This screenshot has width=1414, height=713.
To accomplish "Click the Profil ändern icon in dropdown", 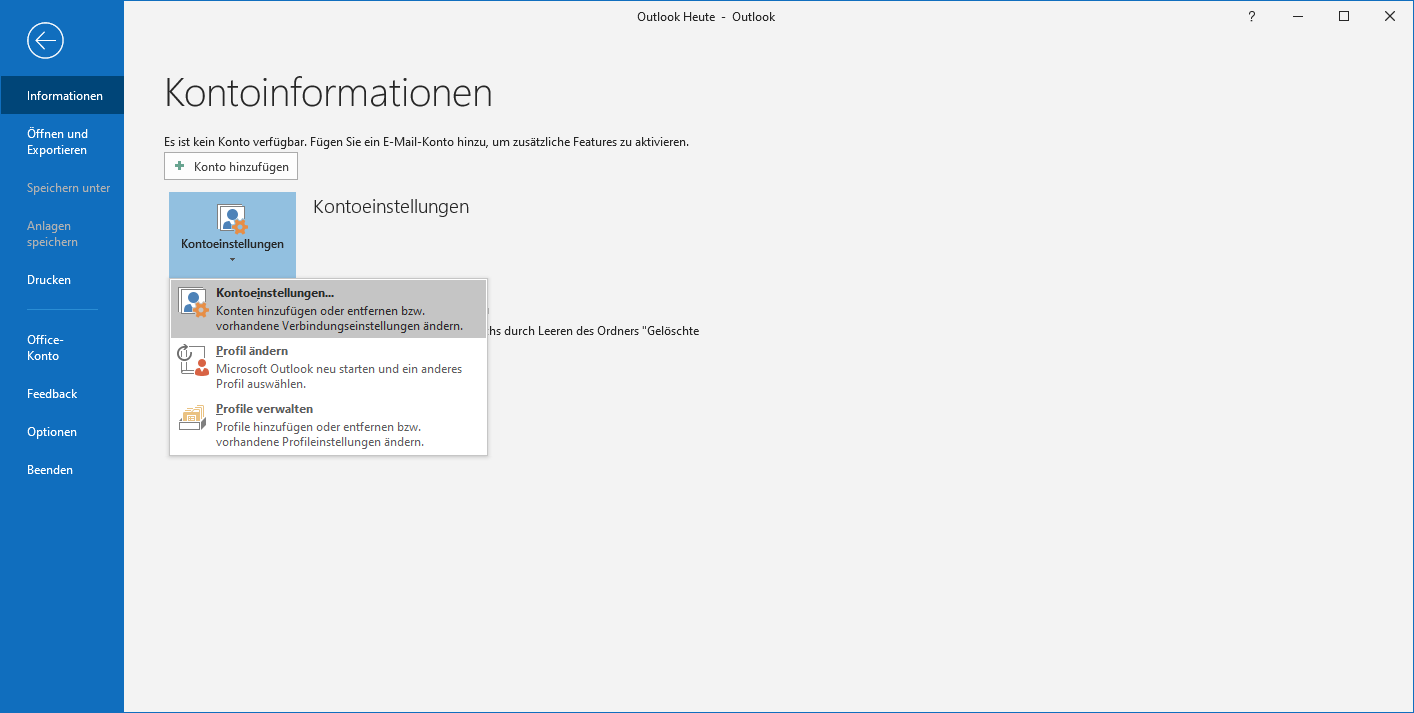I will 193,360.
